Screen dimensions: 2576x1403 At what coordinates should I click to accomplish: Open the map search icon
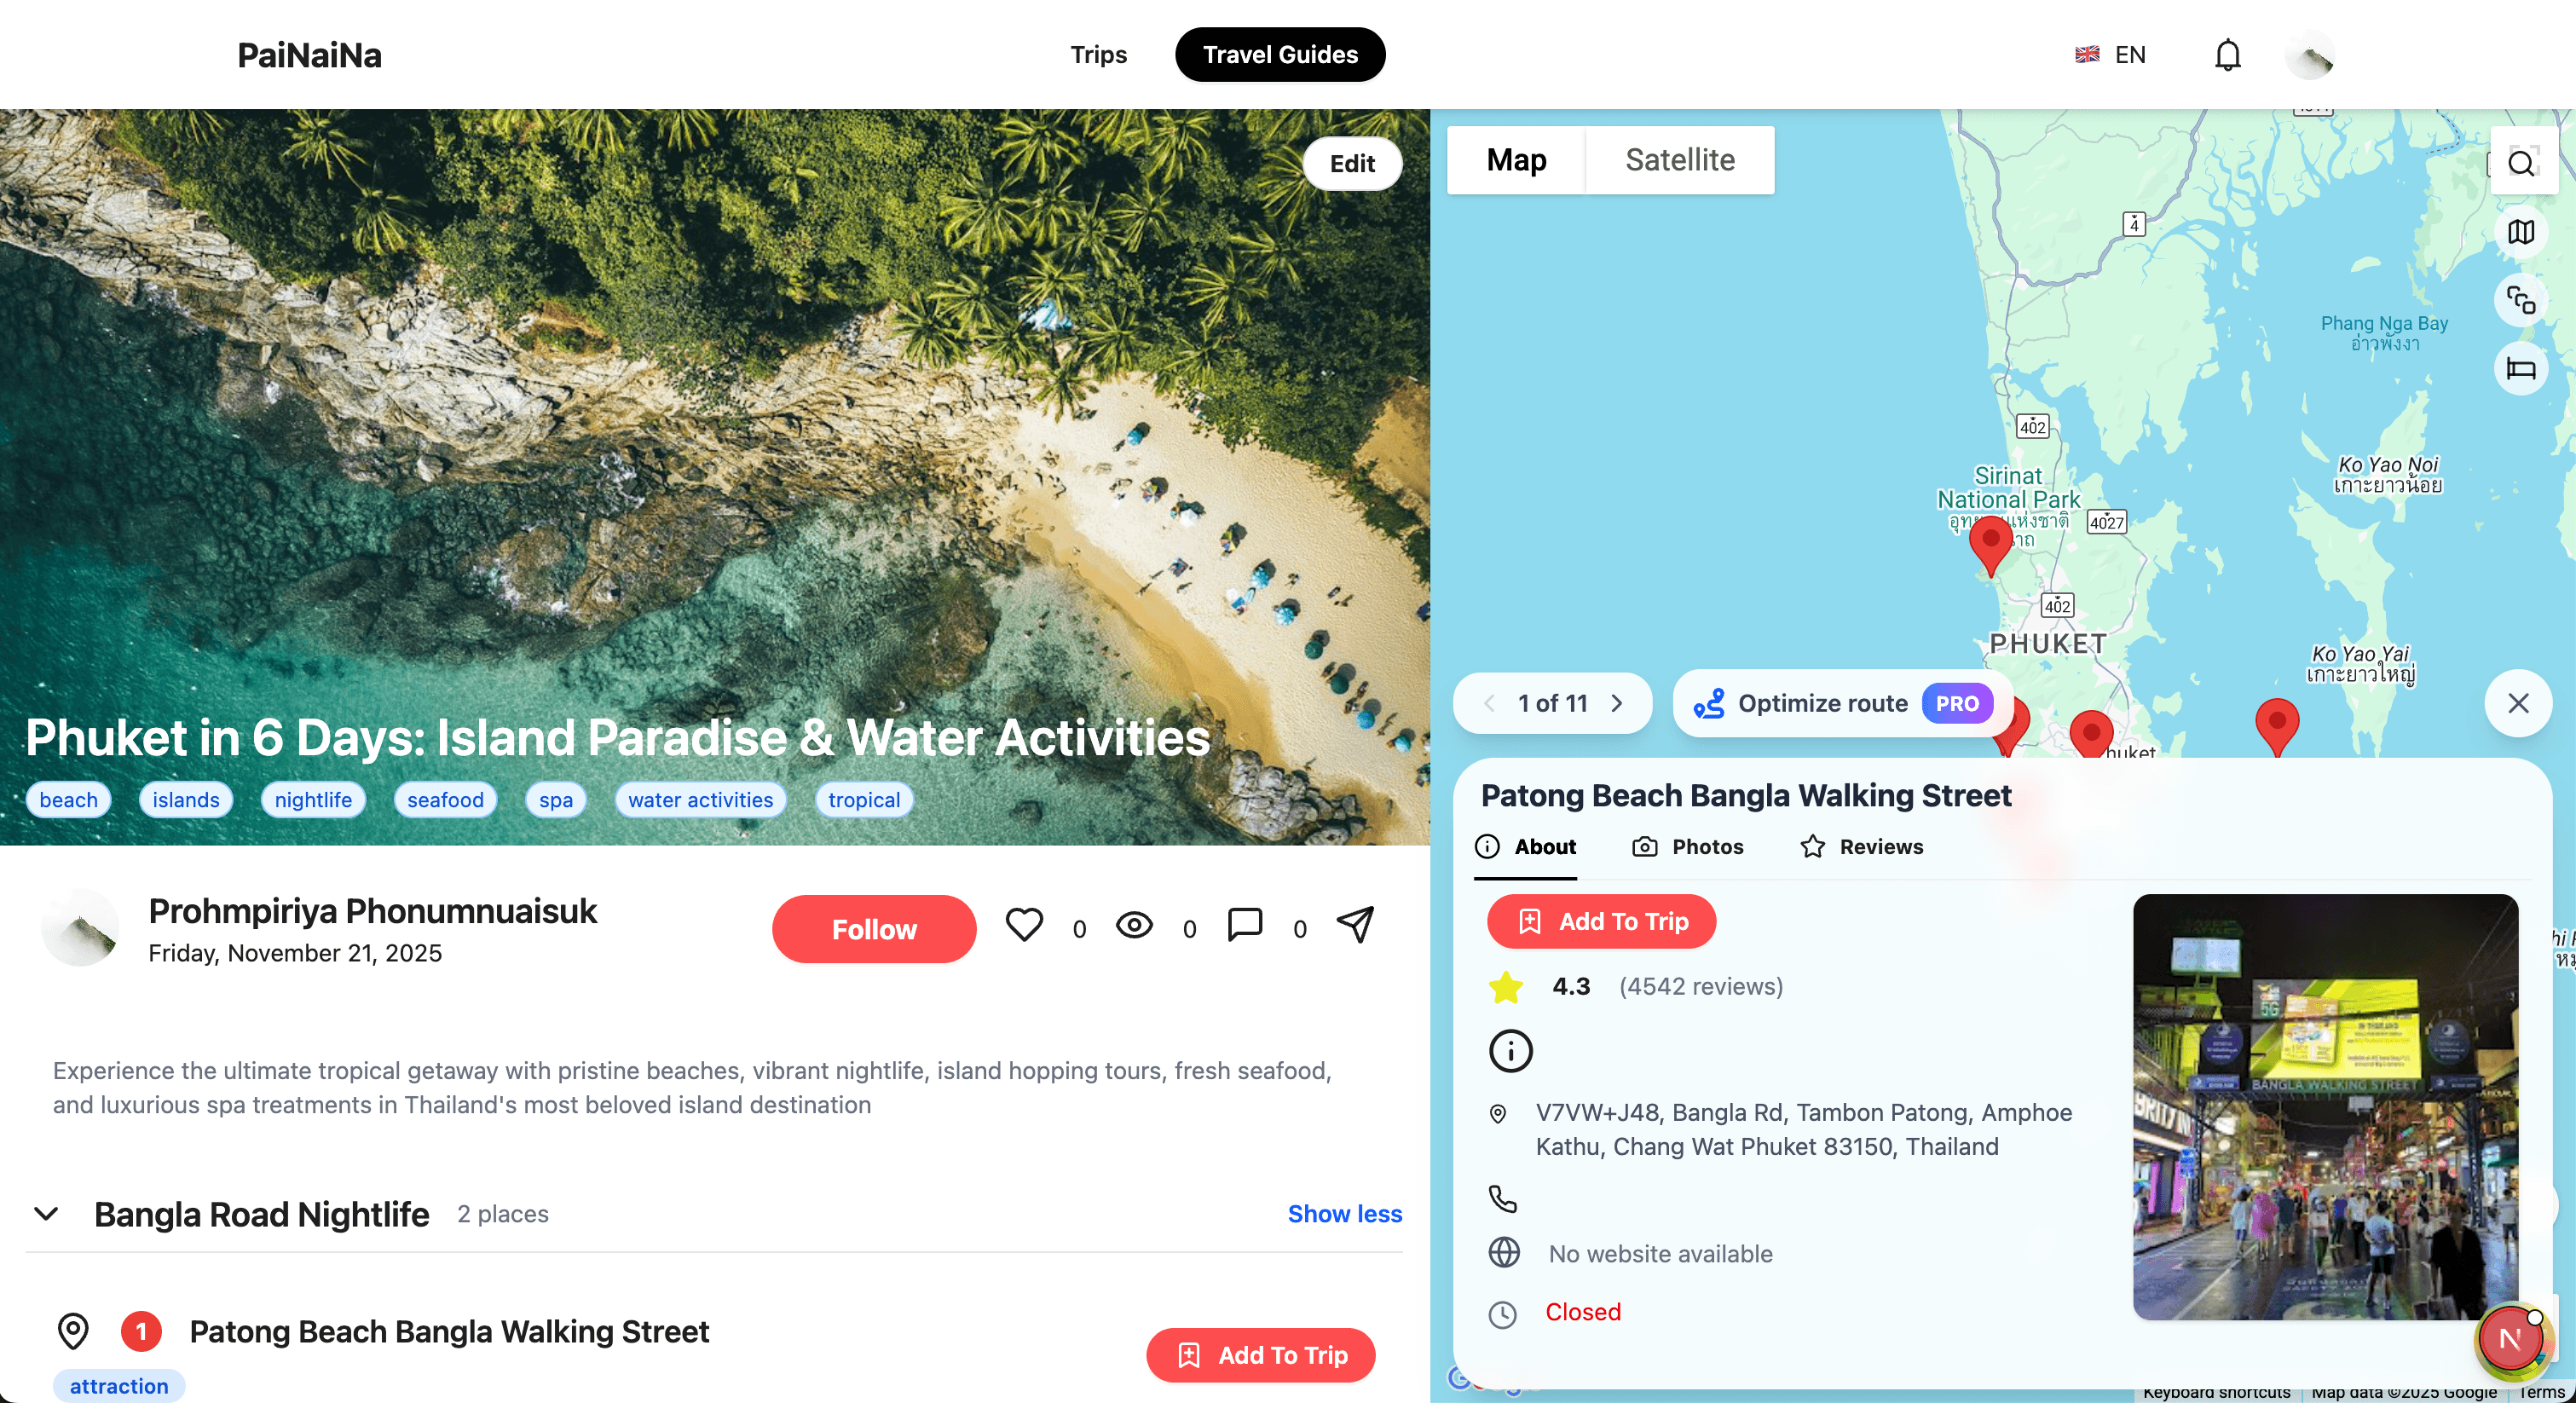click(x=2522, y=163)
